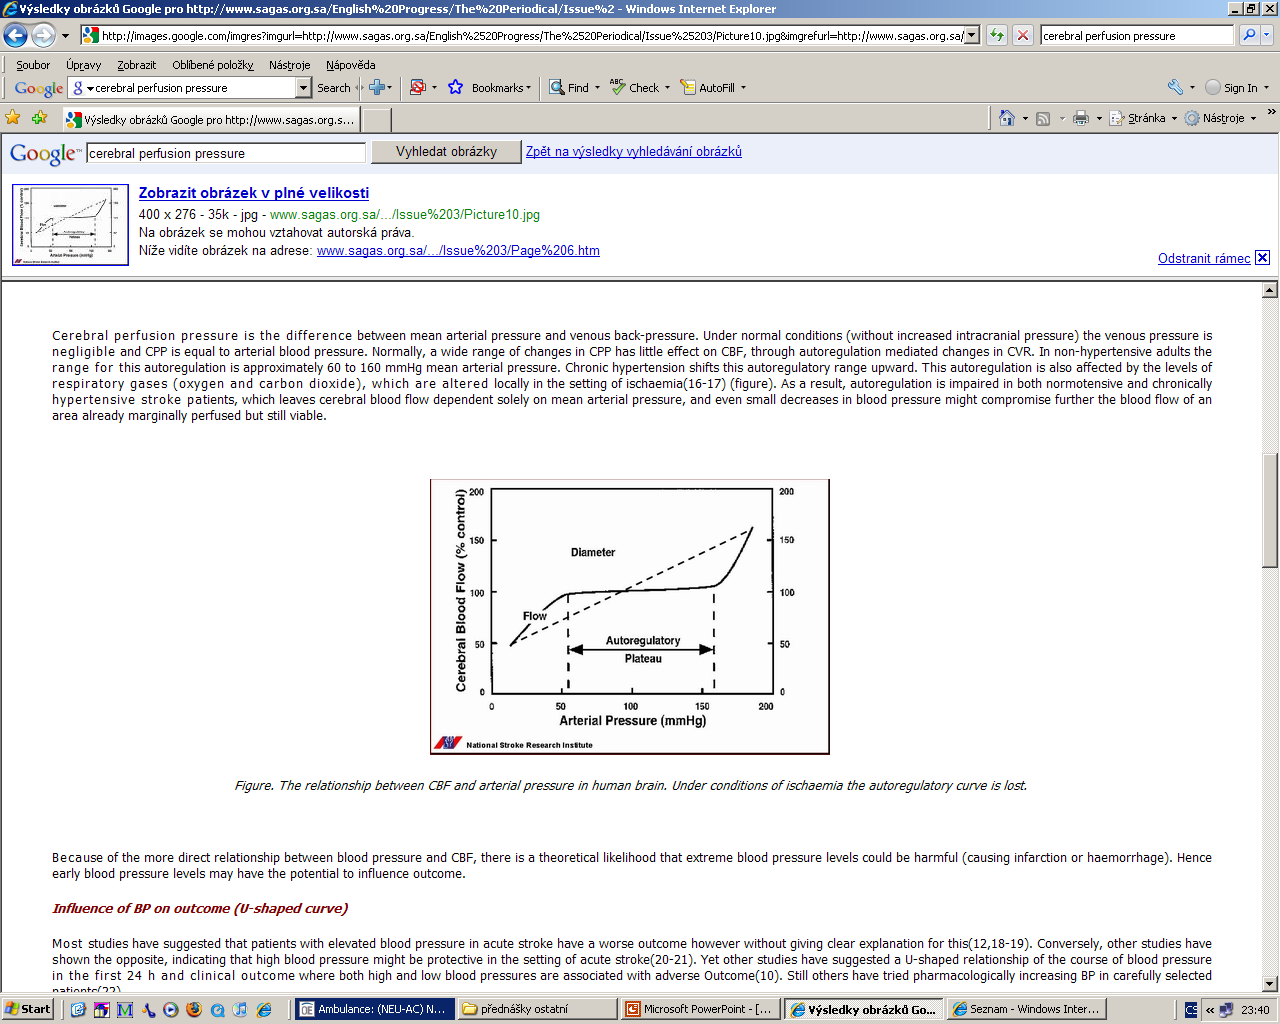Expand the address bar URL dropdown

pyautogui.click(x=972, y=36)
